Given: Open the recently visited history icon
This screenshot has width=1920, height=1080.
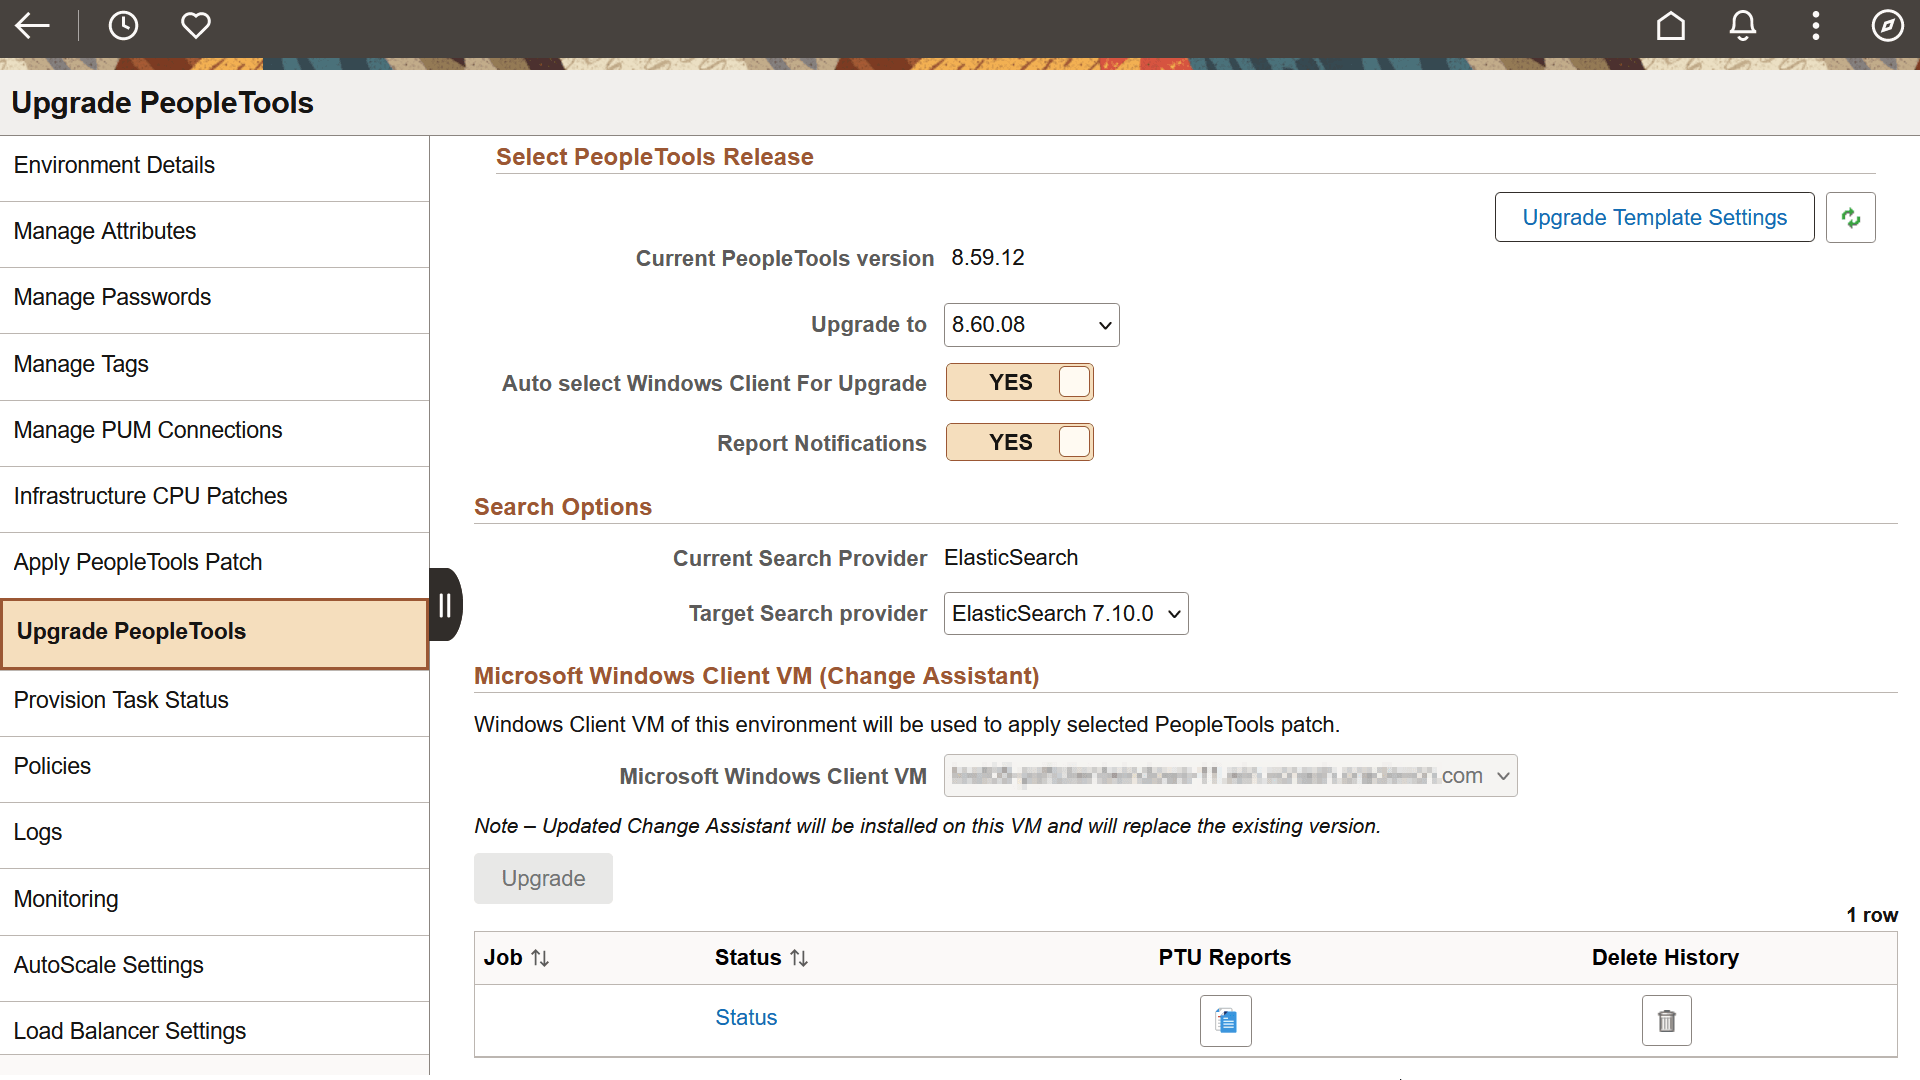Looking at the screenshot, I should point(123,26).
